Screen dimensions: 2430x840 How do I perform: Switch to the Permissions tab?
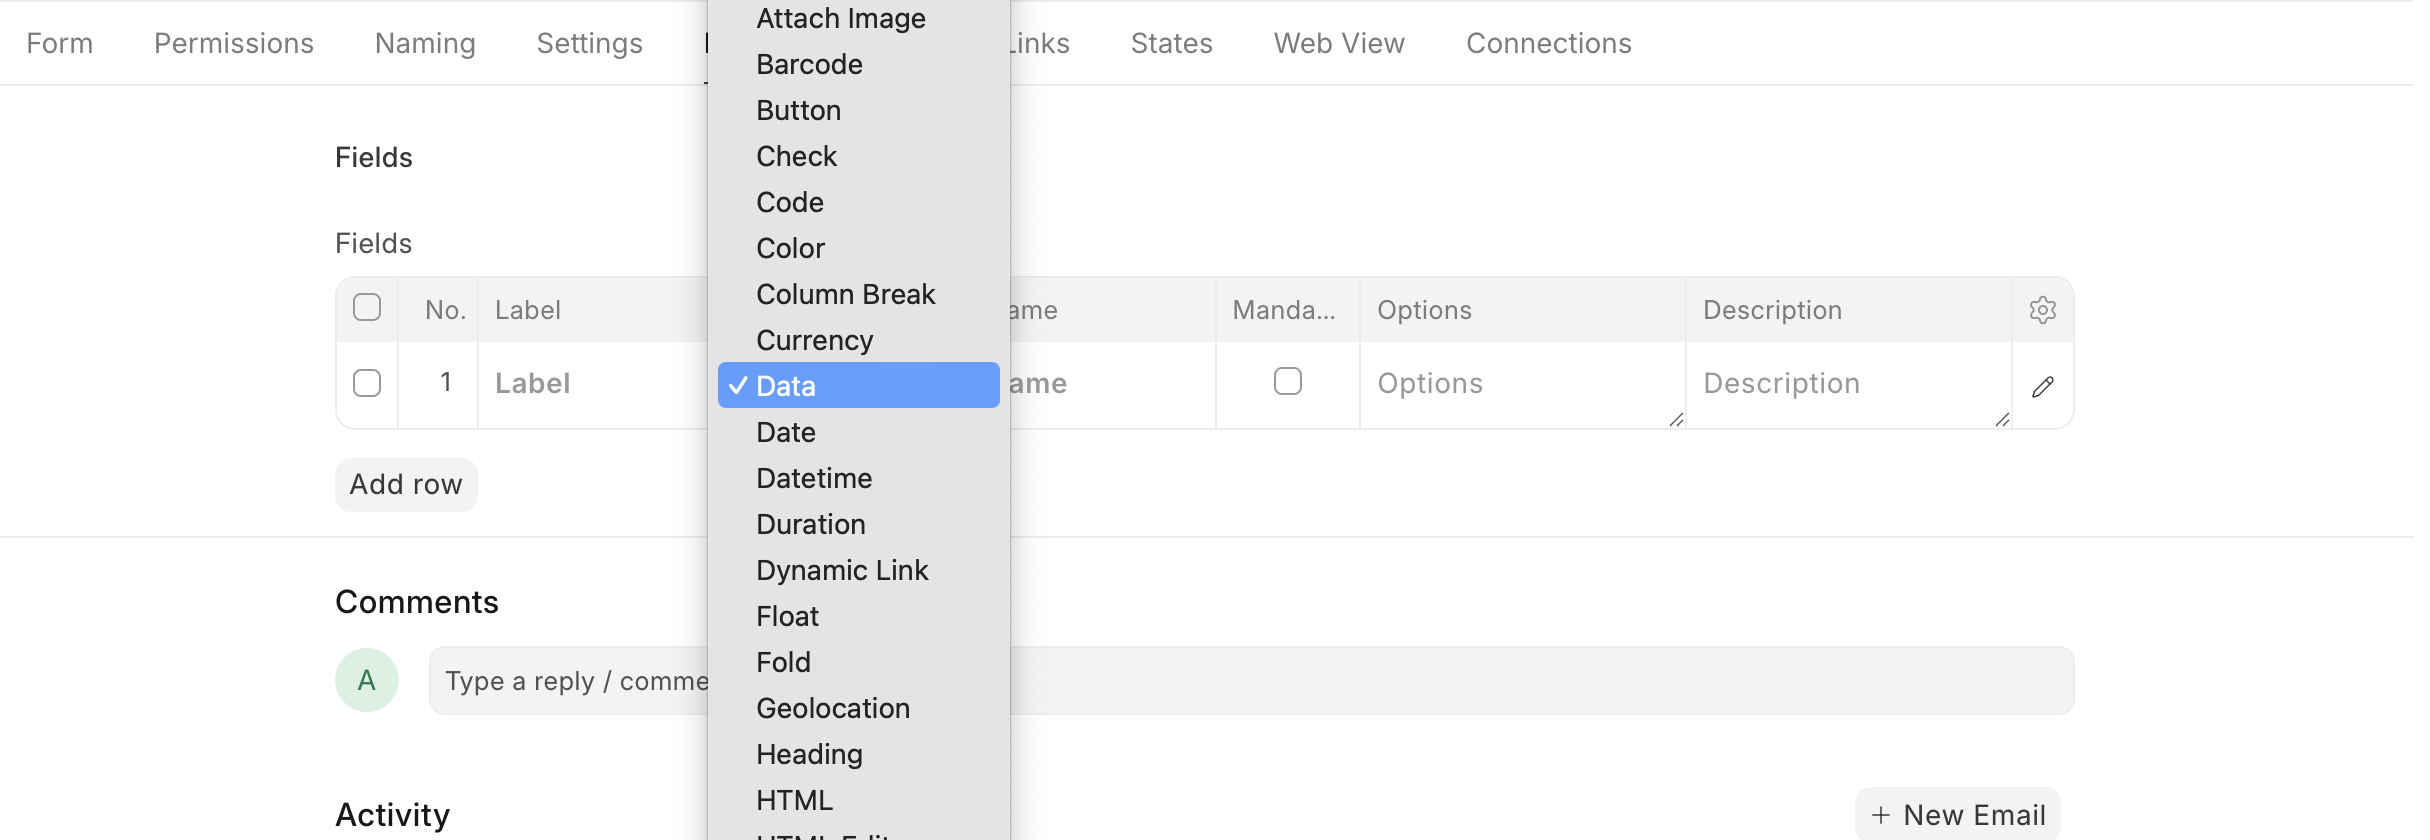[x=233, y=43]
